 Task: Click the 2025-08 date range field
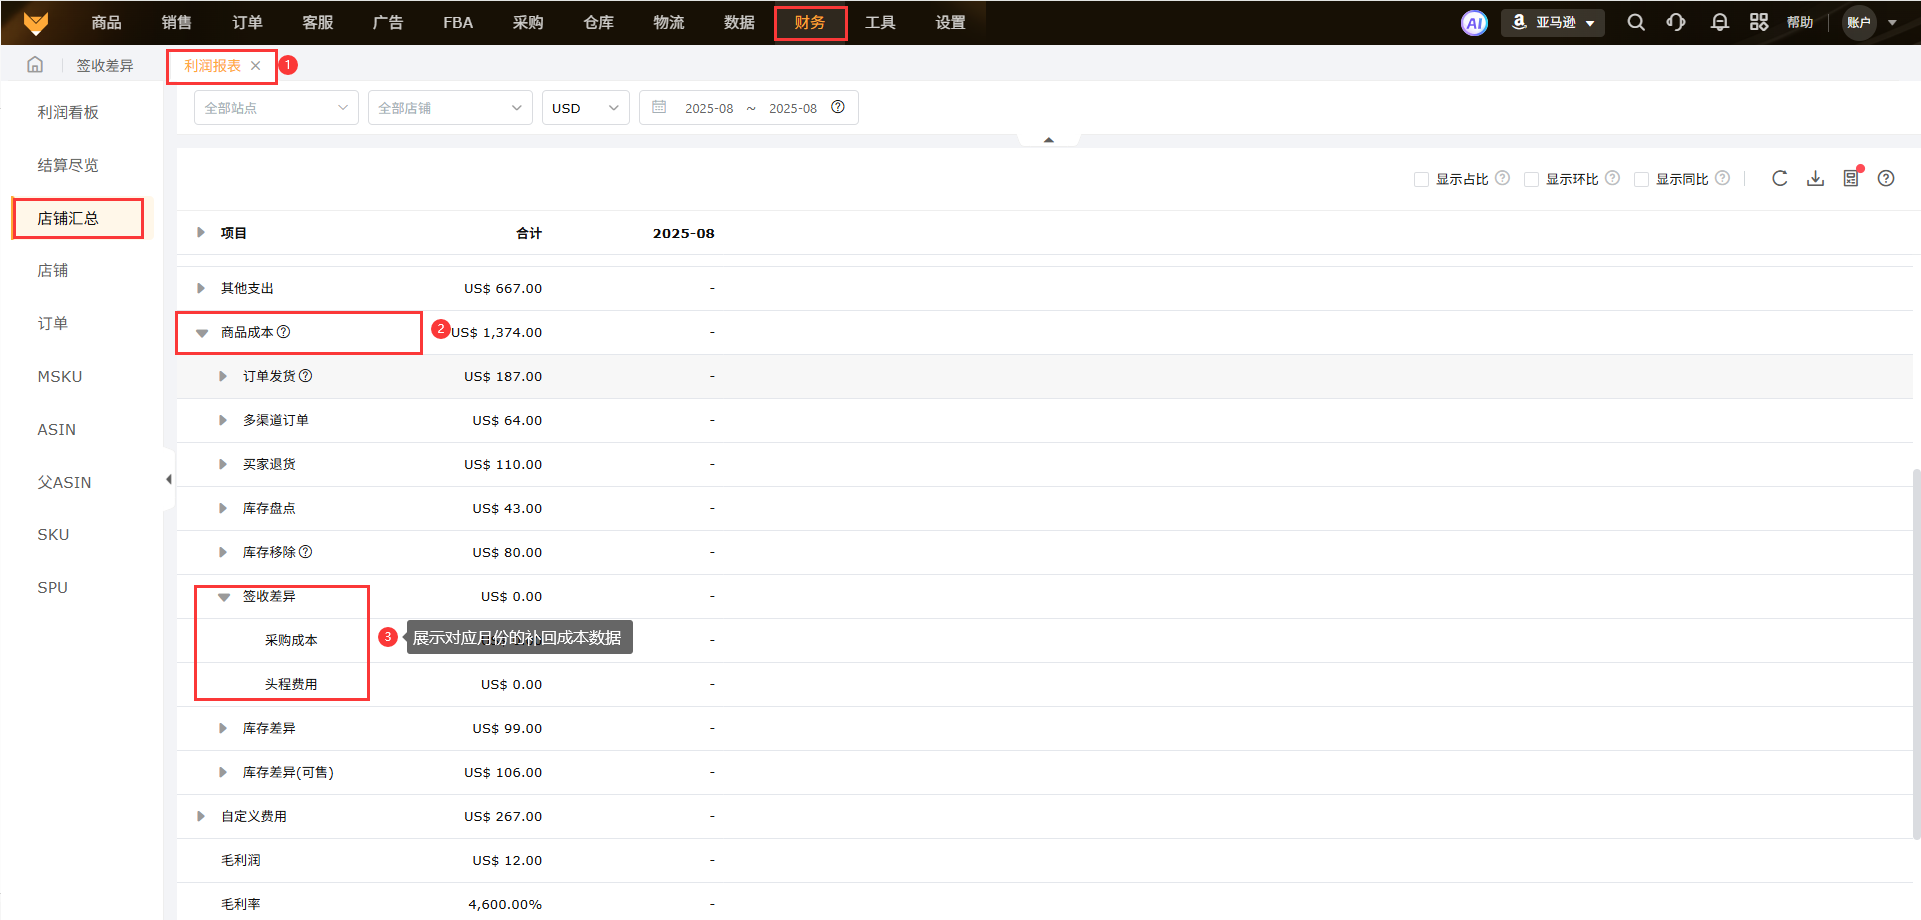tap(748, 108)
